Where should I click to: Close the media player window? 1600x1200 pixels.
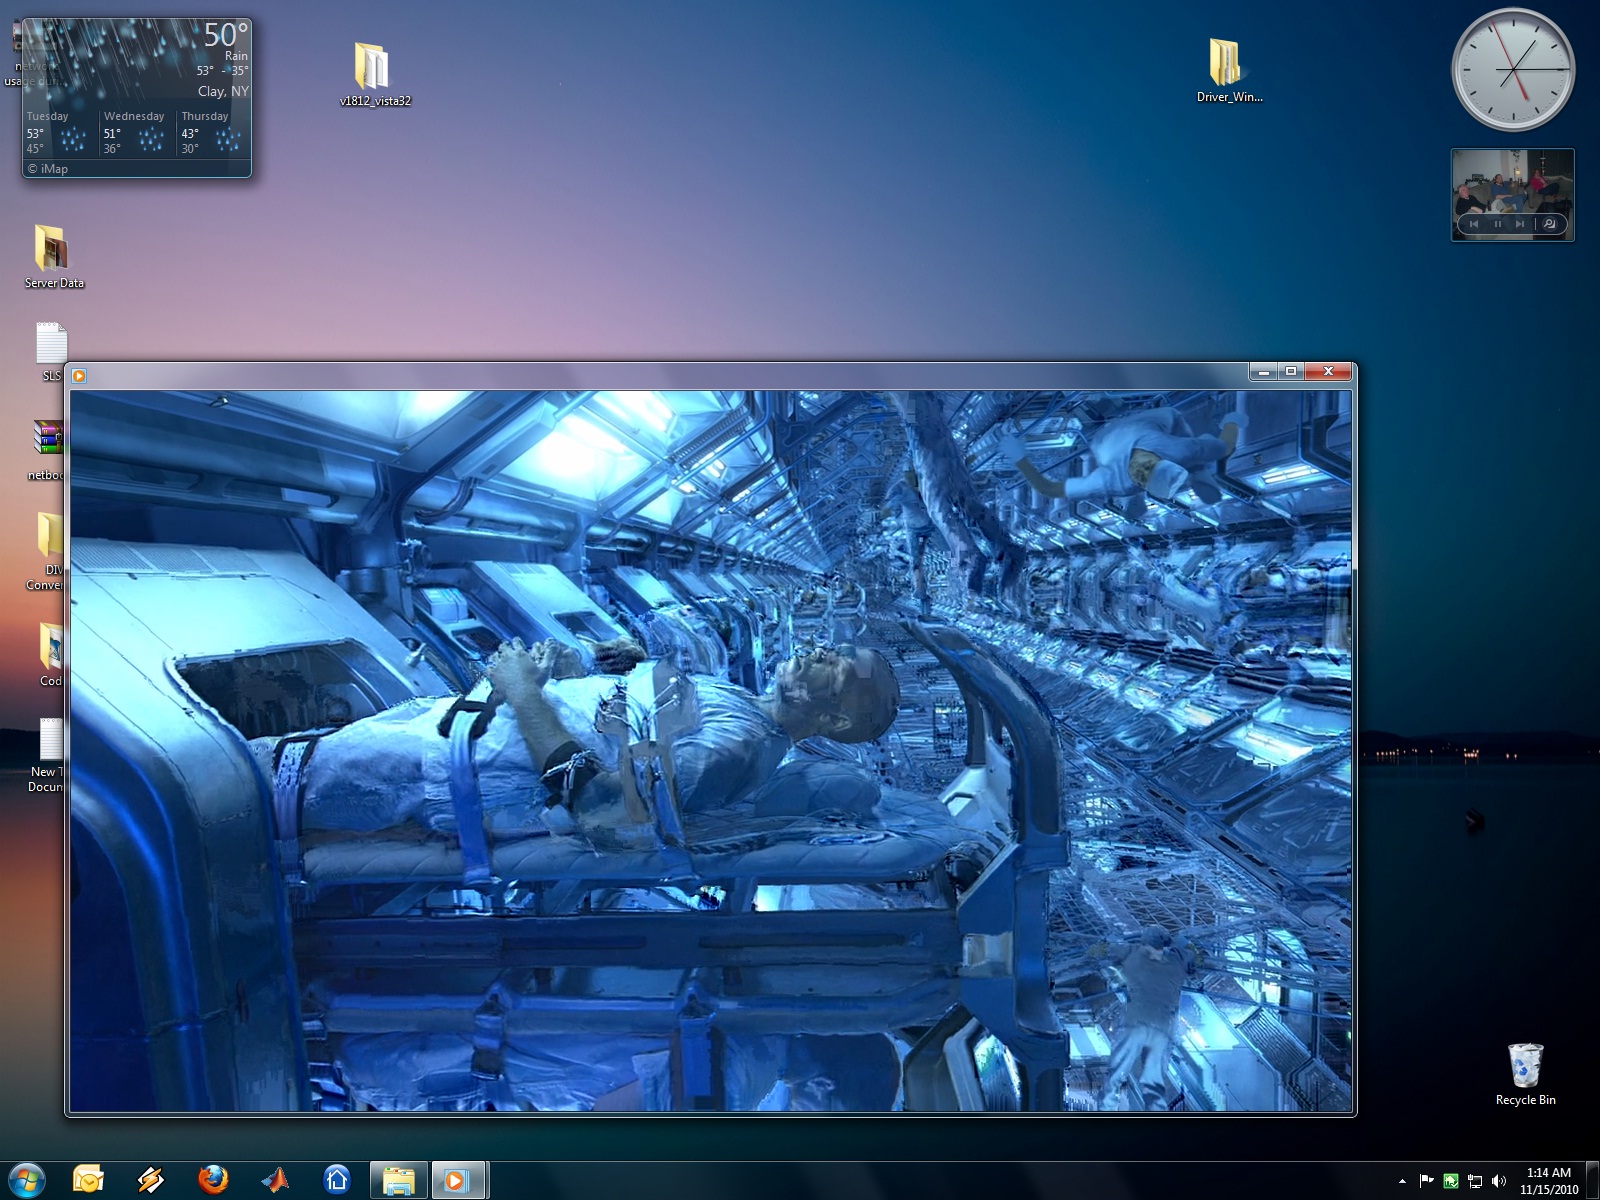(1328, 372)
